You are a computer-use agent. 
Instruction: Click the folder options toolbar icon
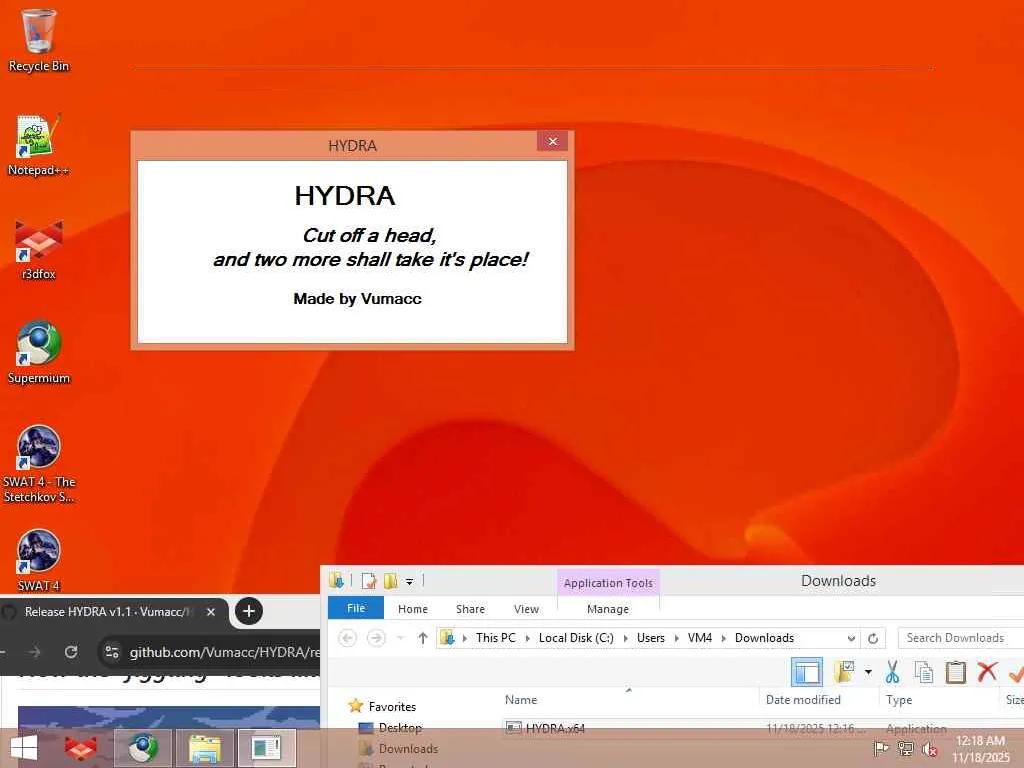click(x=844, y=671)
